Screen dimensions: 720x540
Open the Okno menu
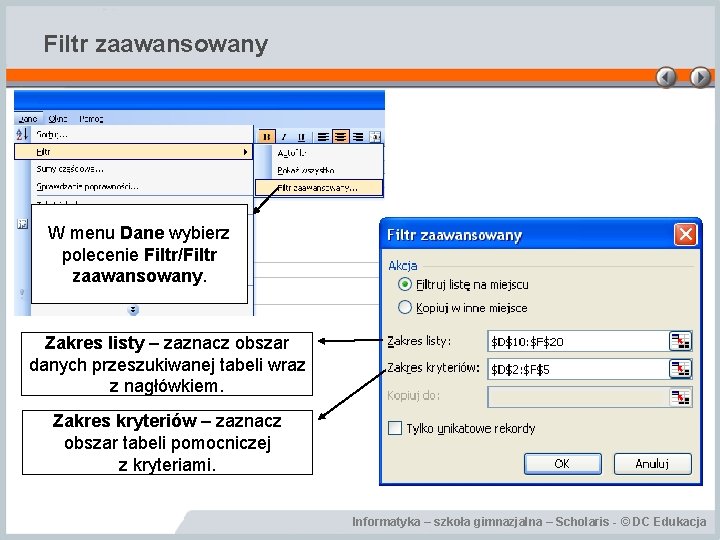click(x=58, y=118)
